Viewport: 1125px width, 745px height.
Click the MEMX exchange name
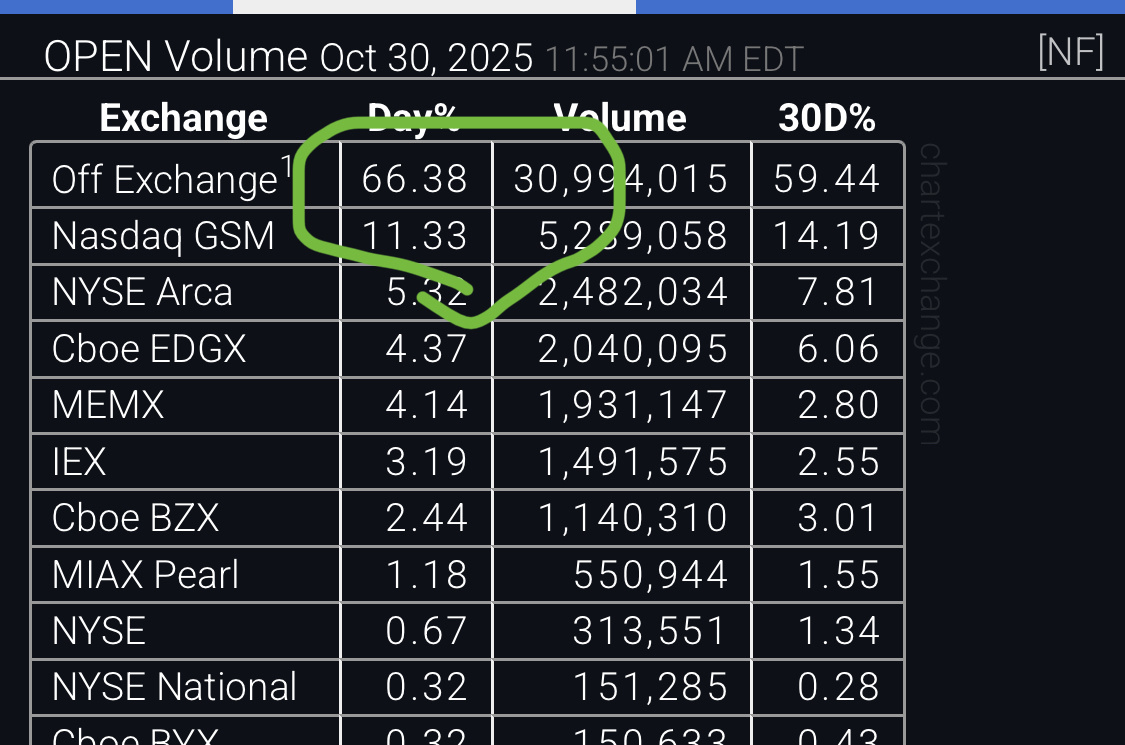click(108, 405)
